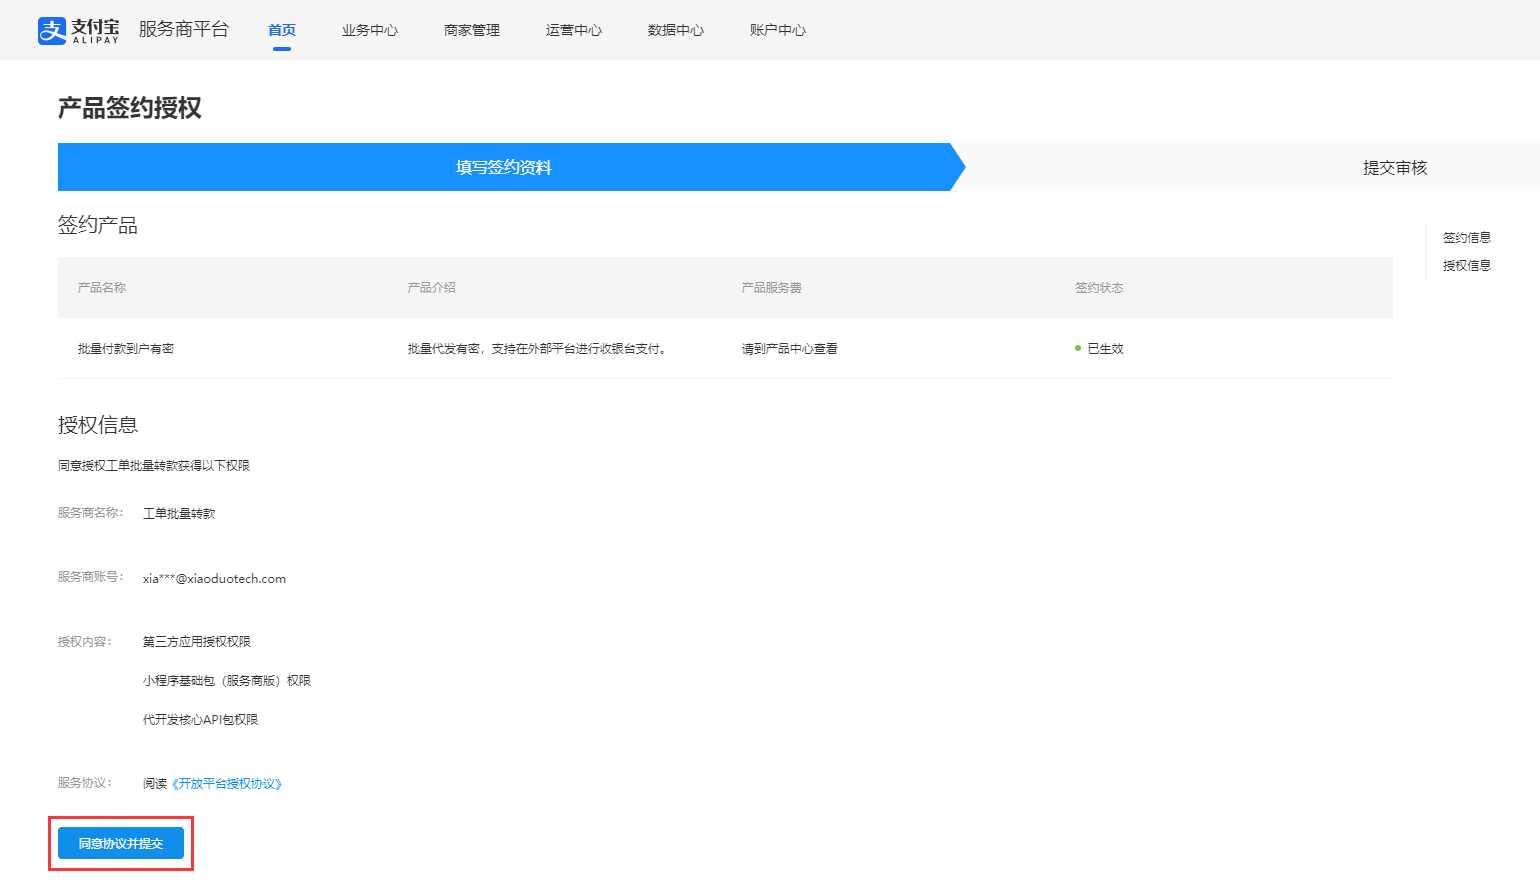Click the 工单批量转款 provider name value
The image size is (1540, 885).
point(179,513)
